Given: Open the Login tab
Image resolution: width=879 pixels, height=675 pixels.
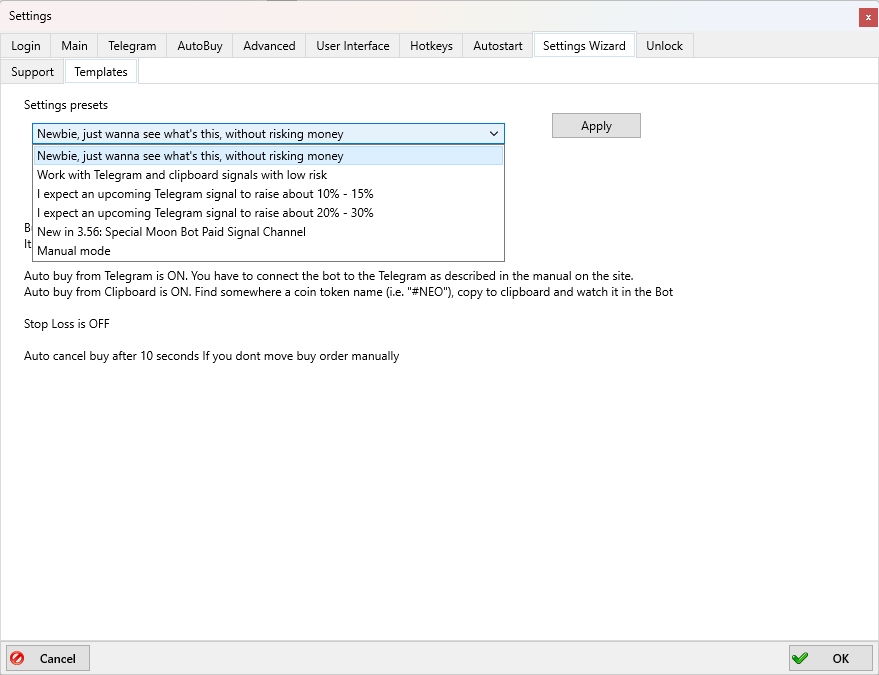Looking at the screenshot, I should [x=26, y=46].
